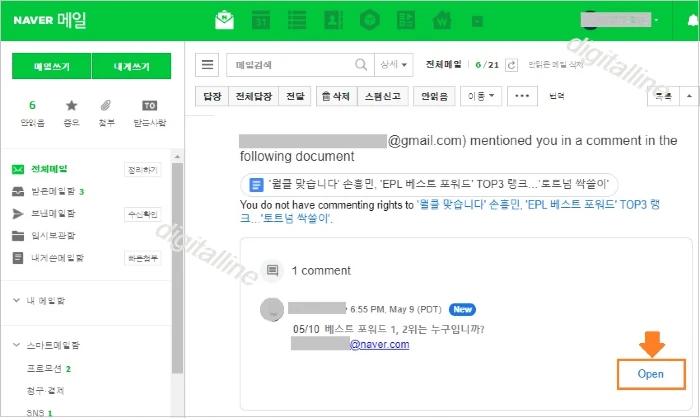Click the Open button in comment card
700x418 pixels.
tap(651, 374)
